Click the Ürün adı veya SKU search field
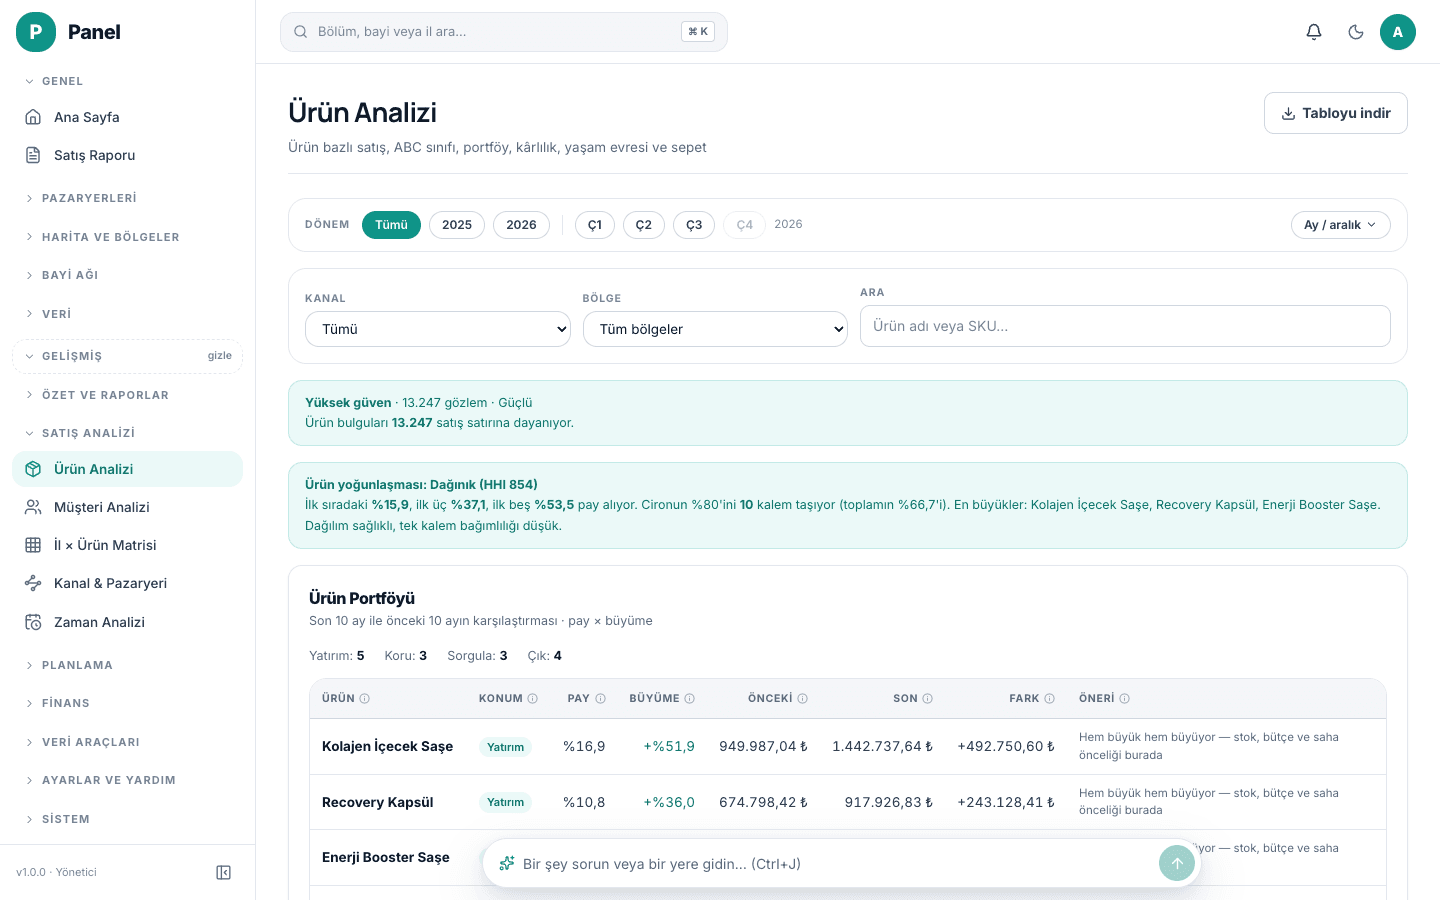 1125,326
